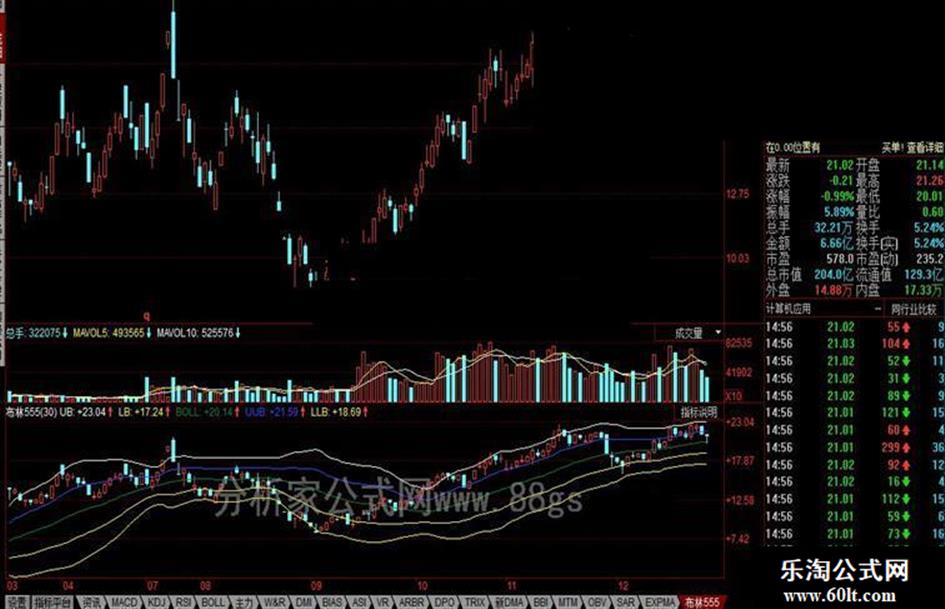Click the 最低 value 20.01

930,197
